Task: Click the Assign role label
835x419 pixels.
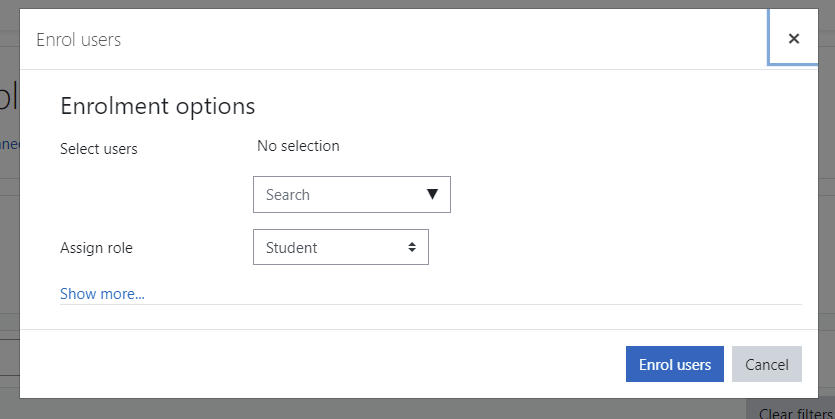Action: 96,248
